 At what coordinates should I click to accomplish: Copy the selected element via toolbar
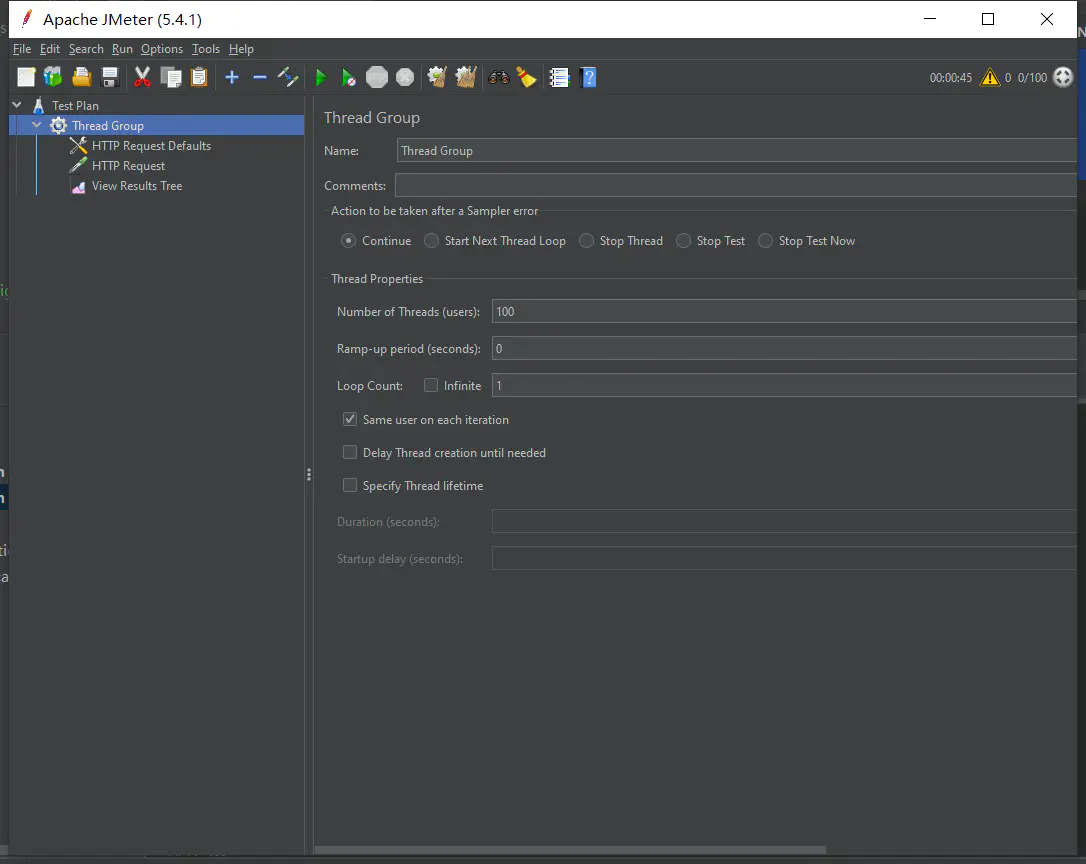pos(170,77)
